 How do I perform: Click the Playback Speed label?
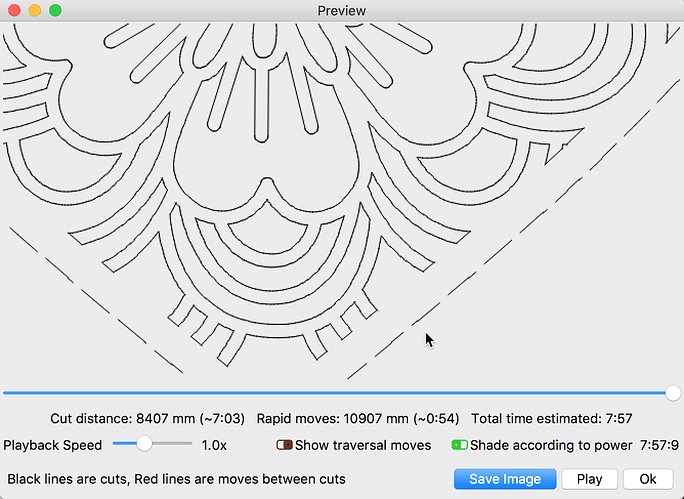coord(52,445)
